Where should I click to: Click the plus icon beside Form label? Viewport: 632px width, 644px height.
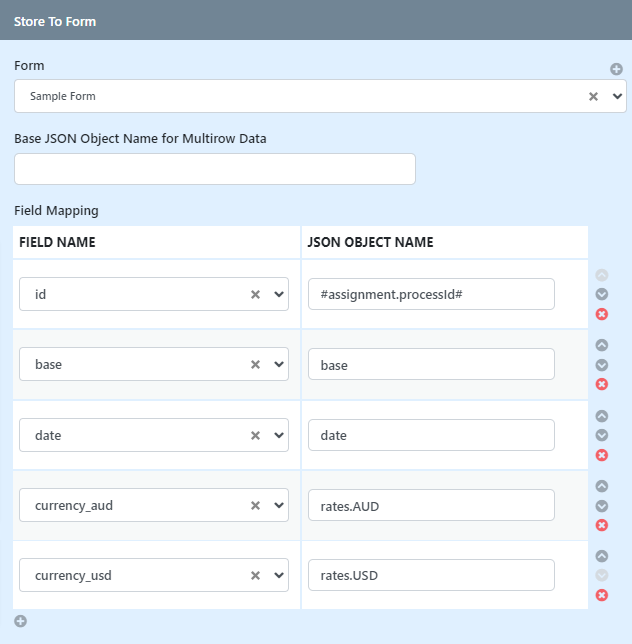coord(616,69)
